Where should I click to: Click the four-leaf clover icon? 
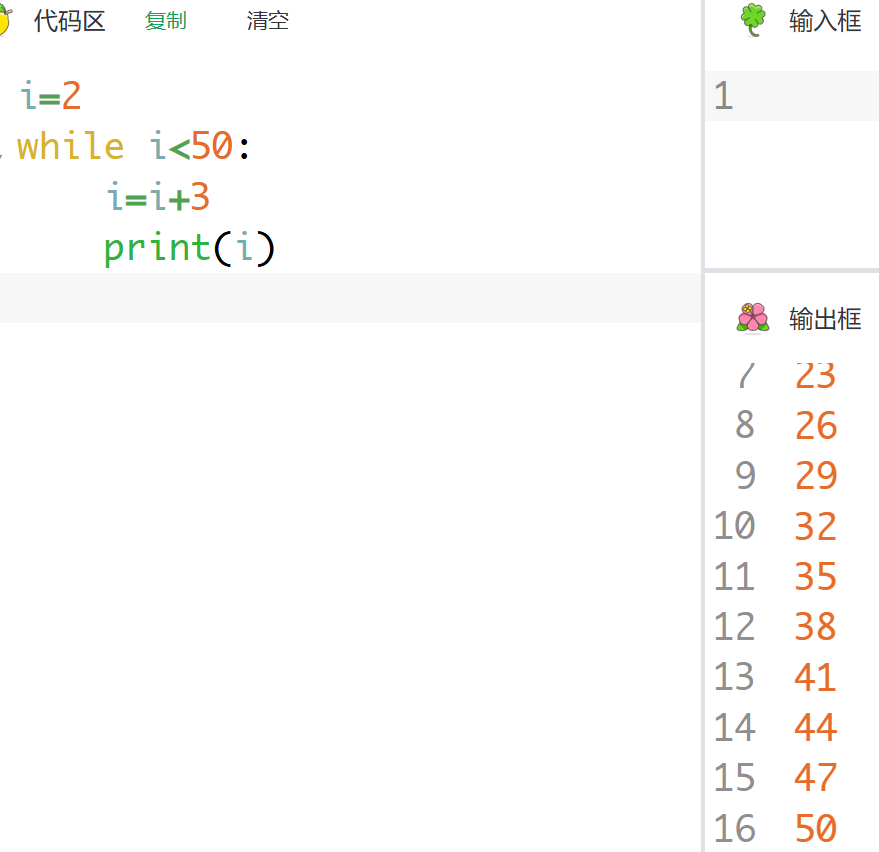click(753, 21)
